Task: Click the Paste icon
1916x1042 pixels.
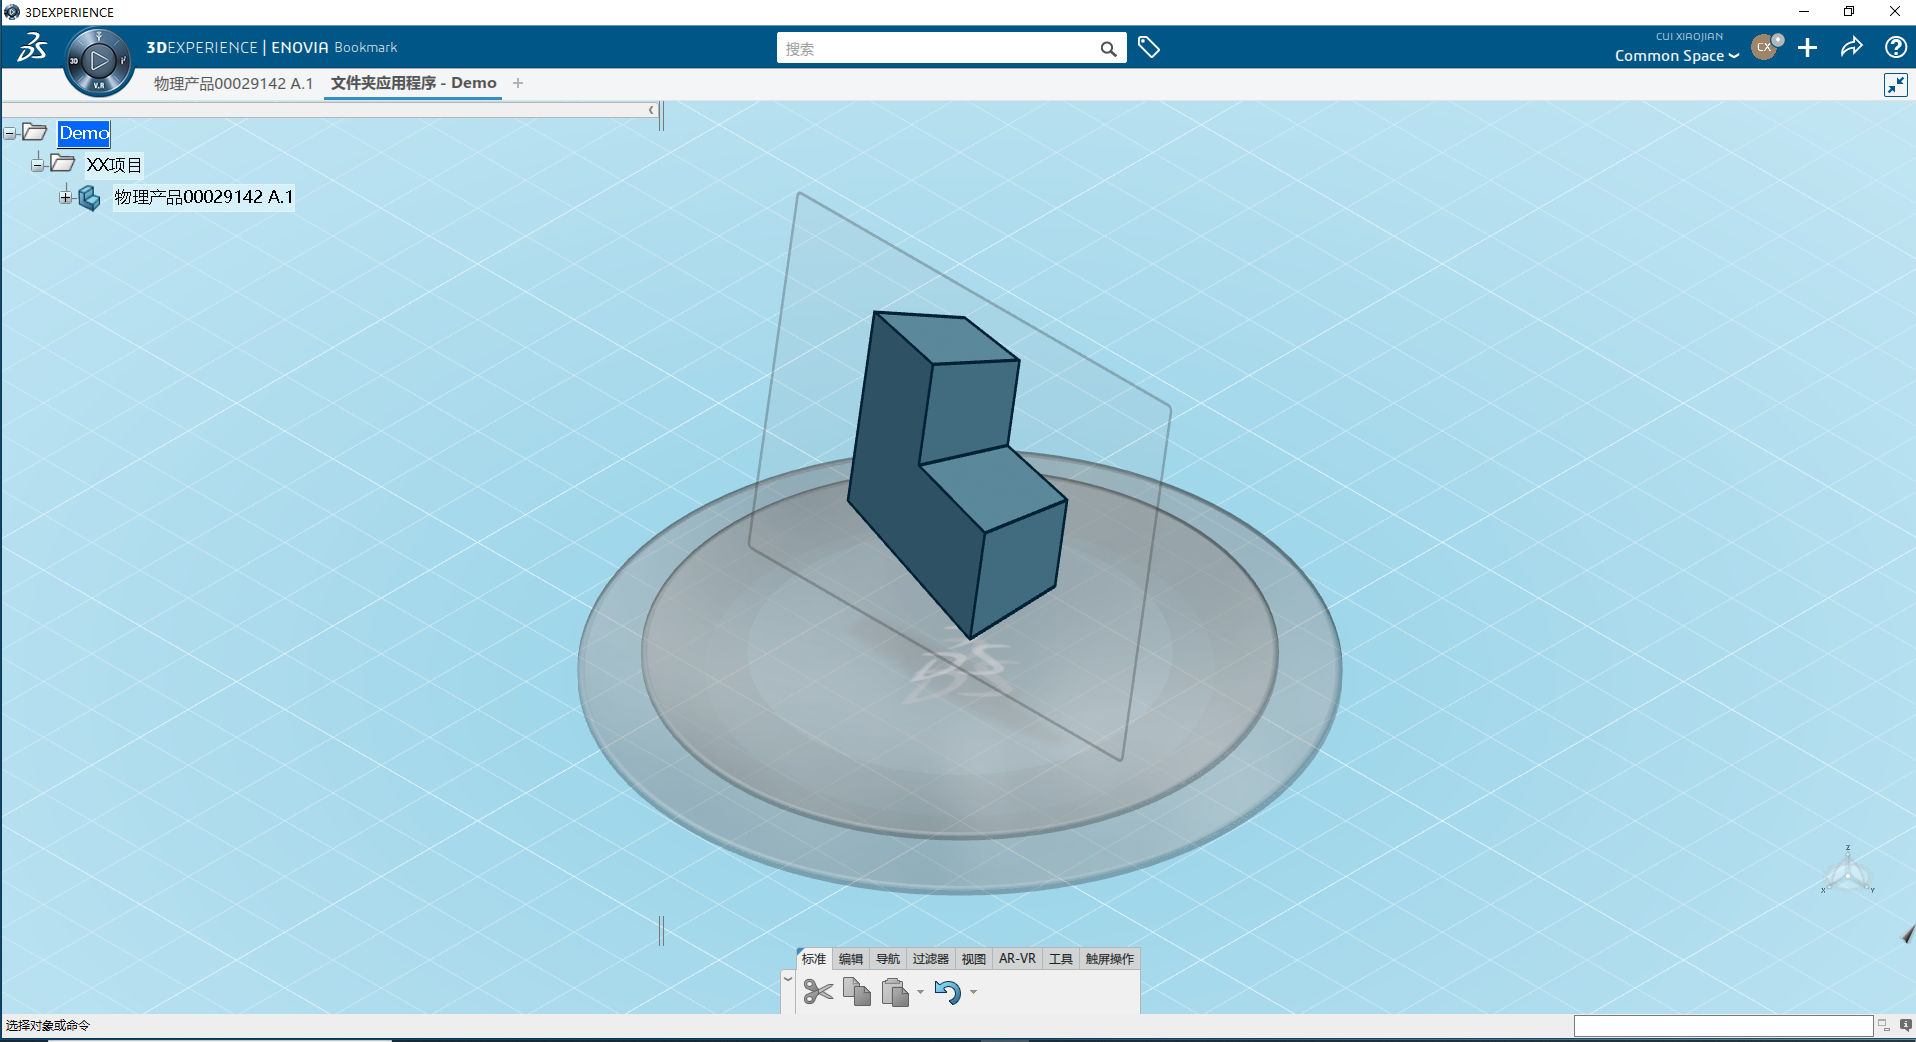Action: [x=896, y=991]
